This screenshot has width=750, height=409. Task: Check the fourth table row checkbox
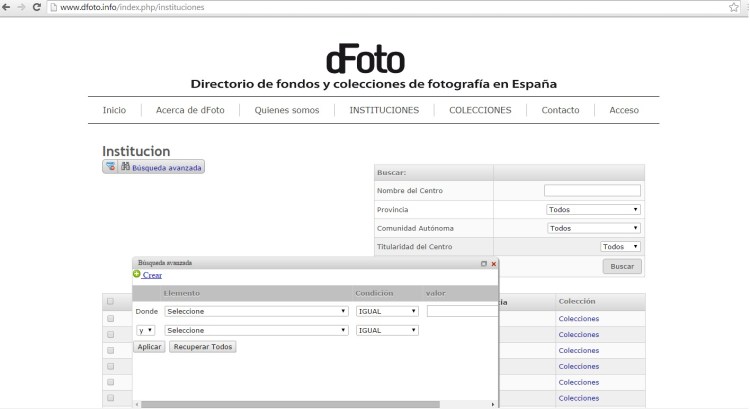pos(110,366)
